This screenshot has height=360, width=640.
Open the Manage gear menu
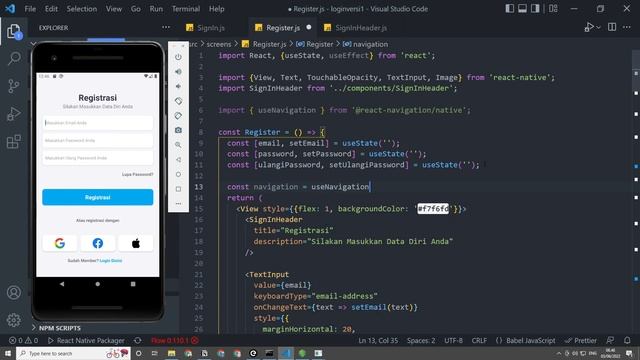13,320
